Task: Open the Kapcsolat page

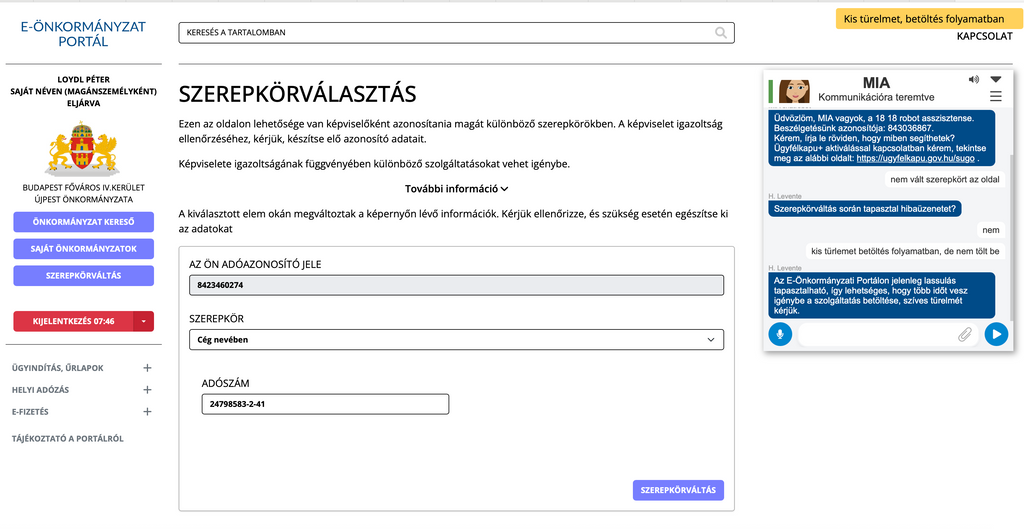Action: [x=984, y=36]
